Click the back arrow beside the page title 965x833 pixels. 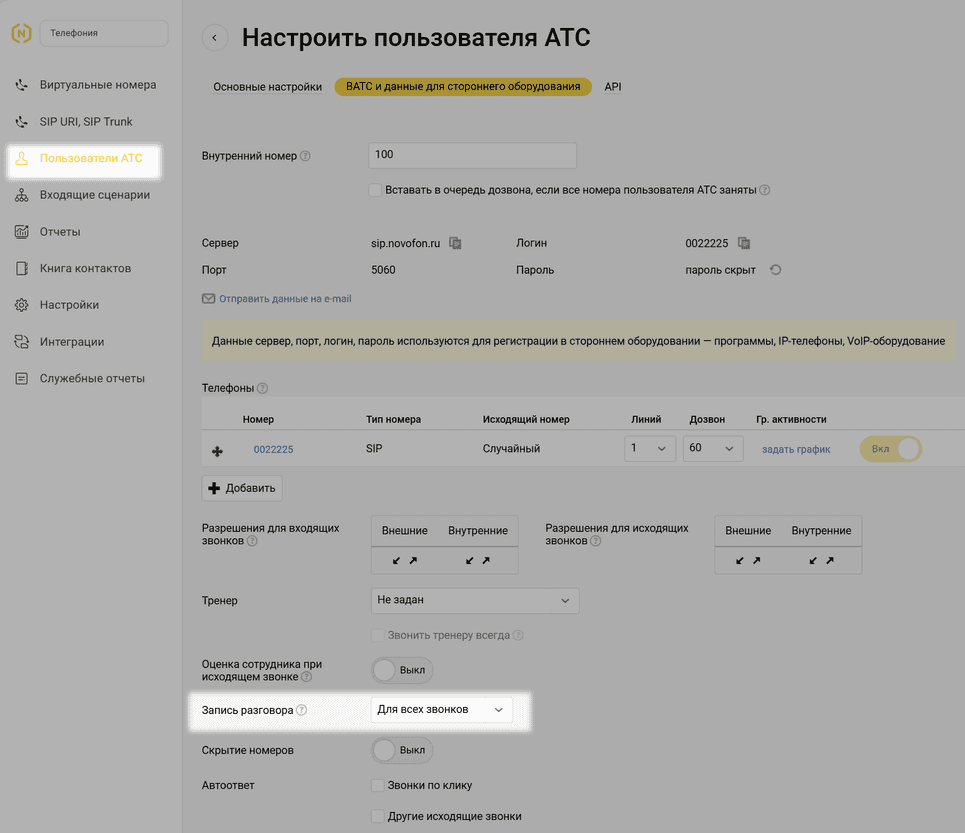[x=215, y=38]
